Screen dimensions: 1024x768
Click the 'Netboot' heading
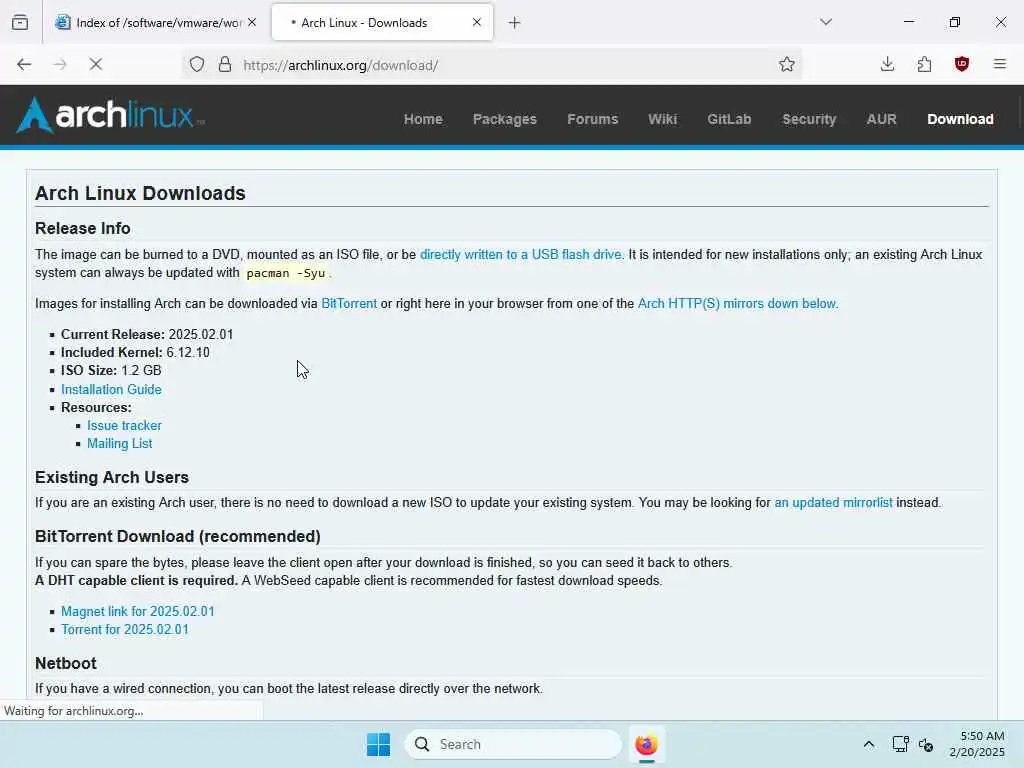pos(66,664)
